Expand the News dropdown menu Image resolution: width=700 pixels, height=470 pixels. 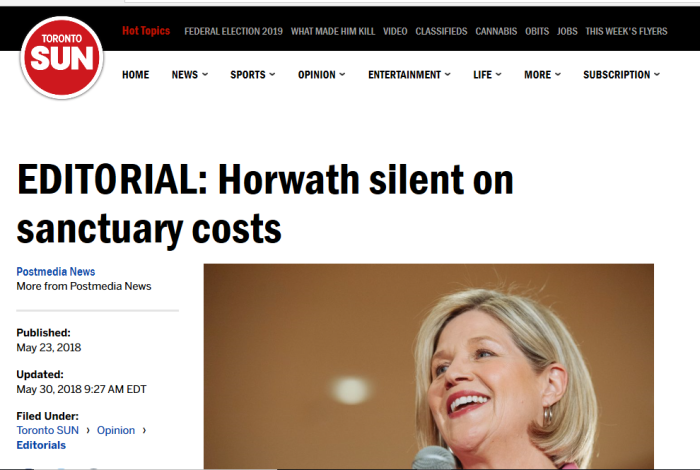click(190, 75)
